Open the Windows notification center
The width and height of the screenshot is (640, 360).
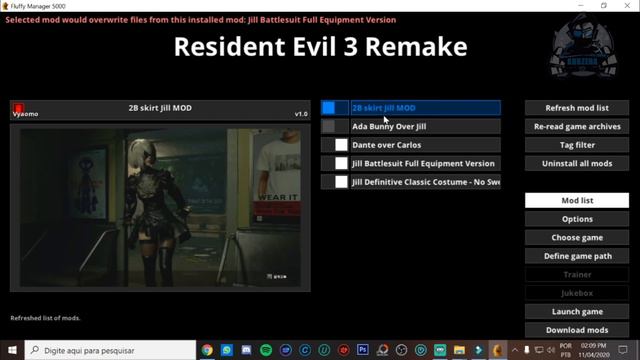(623, 350)
